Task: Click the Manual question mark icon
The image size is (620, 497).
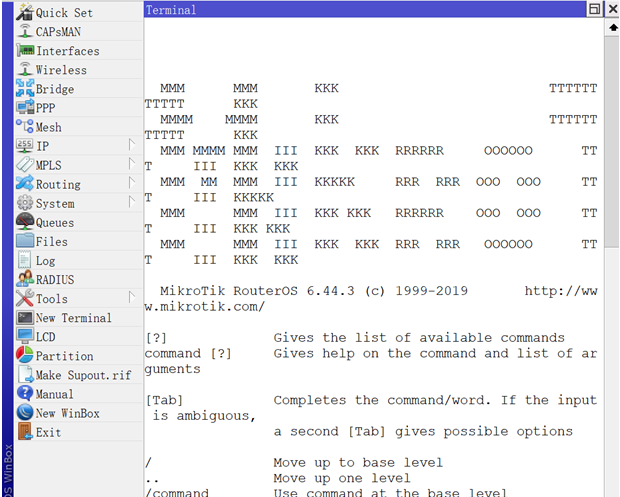Action: pyautogui.click(x=25, y=393)
